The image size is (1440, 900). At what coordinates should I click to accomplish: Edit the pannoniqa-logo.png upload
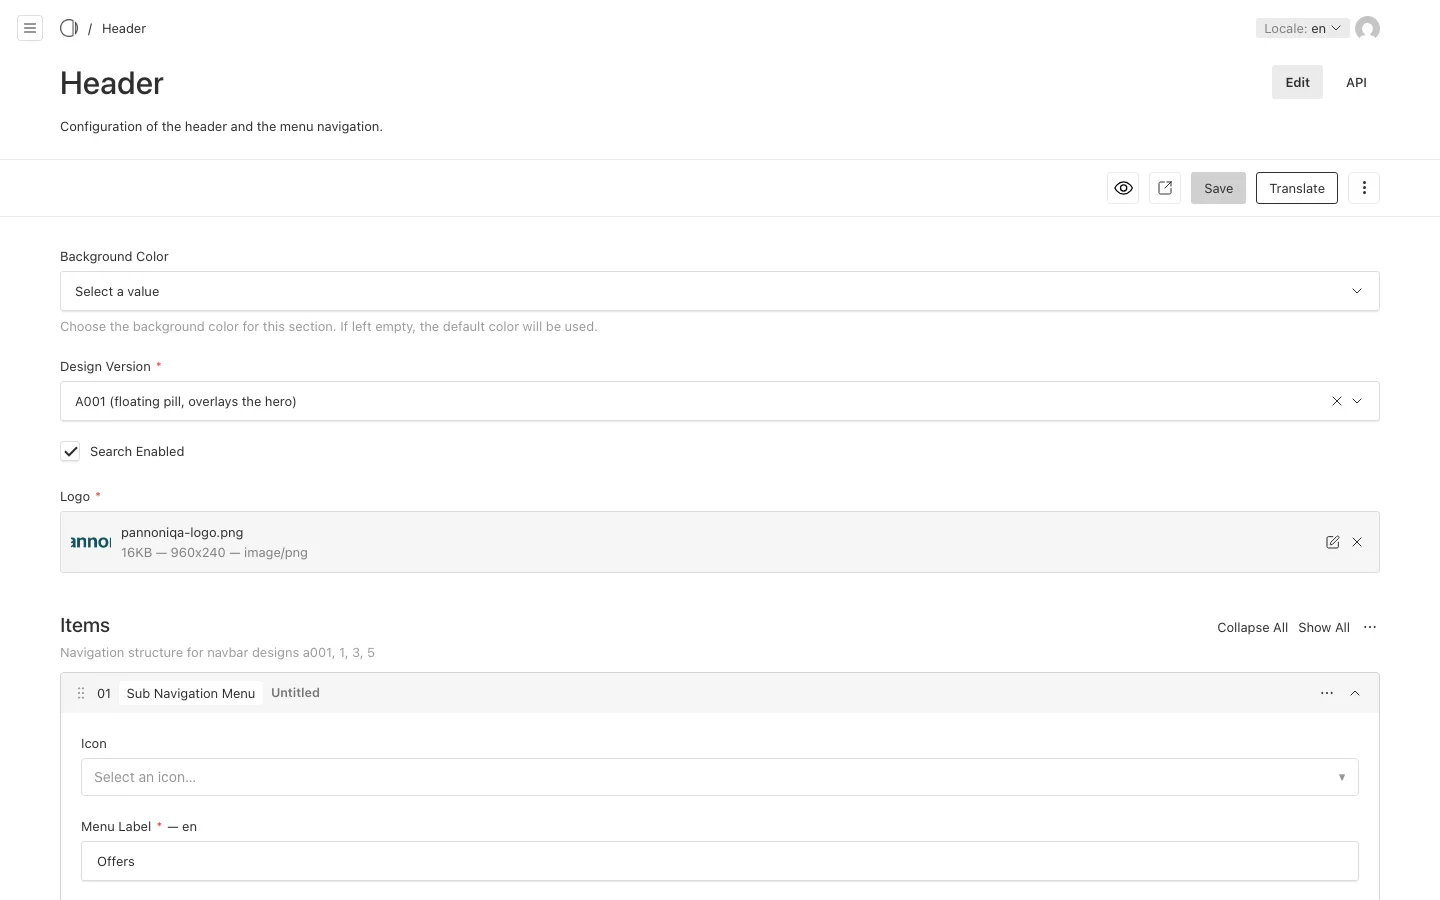point(1332,542)
